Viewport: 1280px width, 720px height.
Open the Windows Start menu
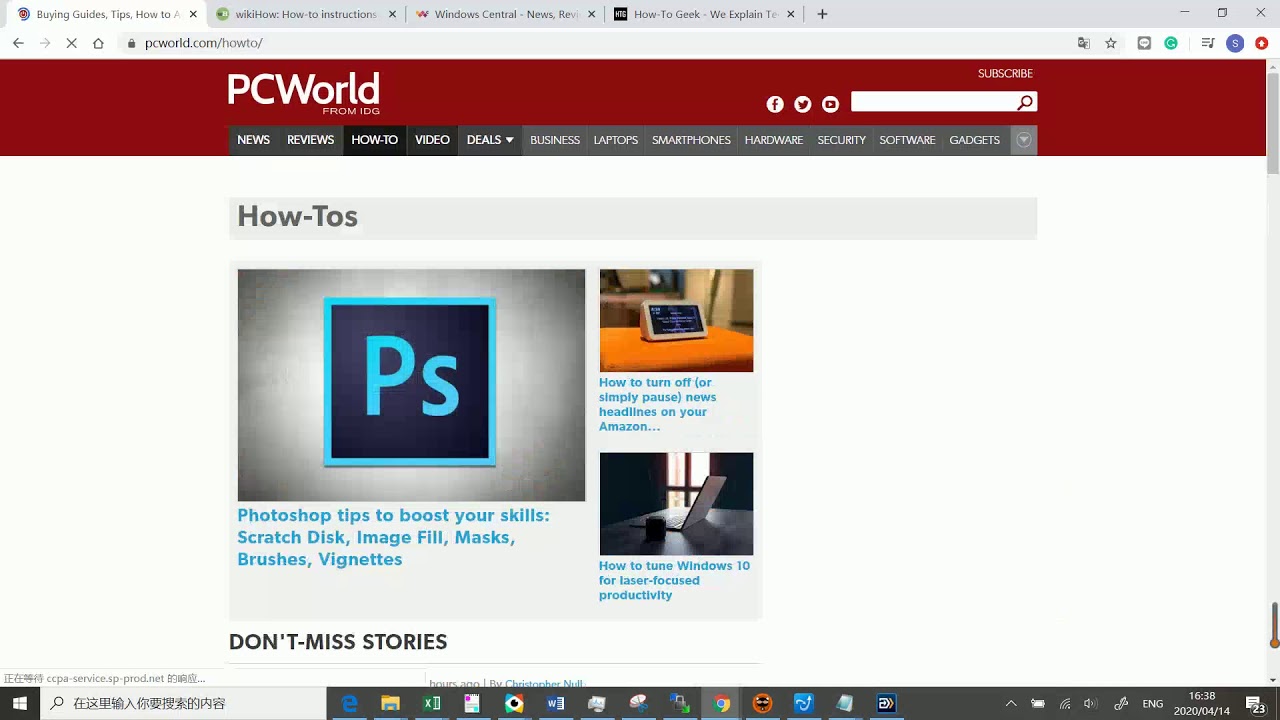[x=20, y=703]
